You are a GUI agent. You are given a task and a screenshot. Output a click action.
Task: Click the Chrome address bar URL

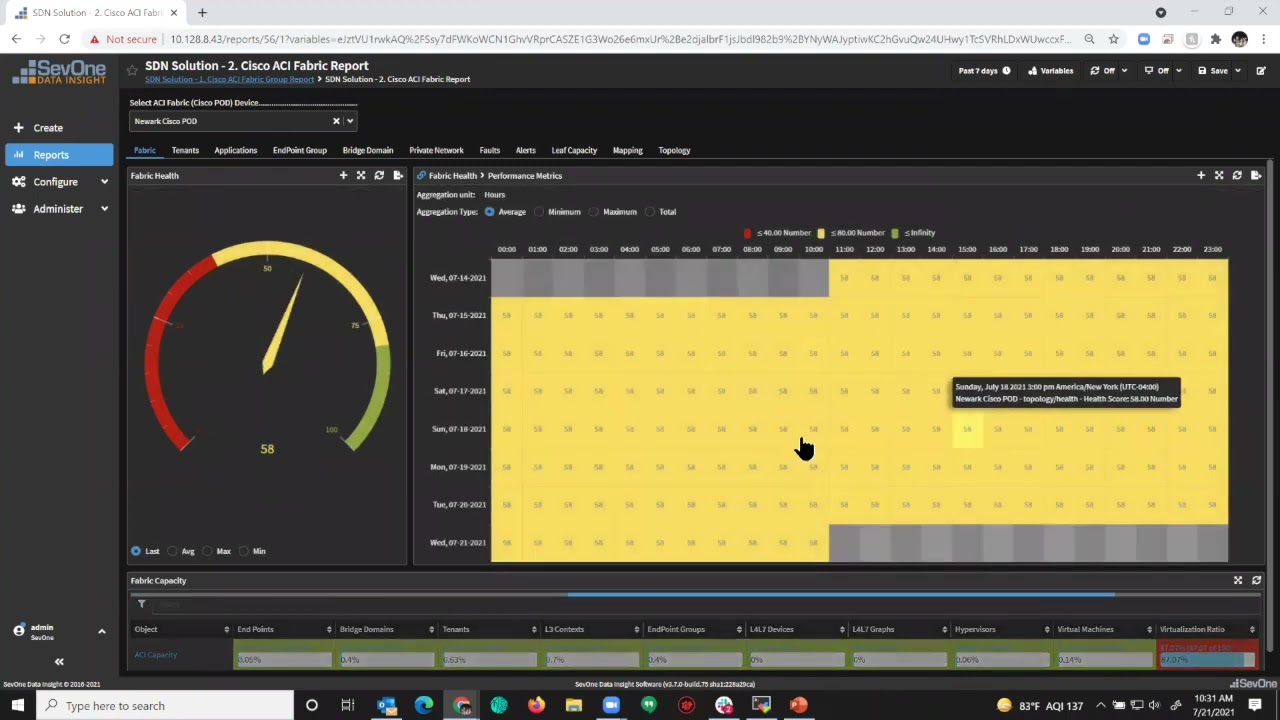pos(620,39)
